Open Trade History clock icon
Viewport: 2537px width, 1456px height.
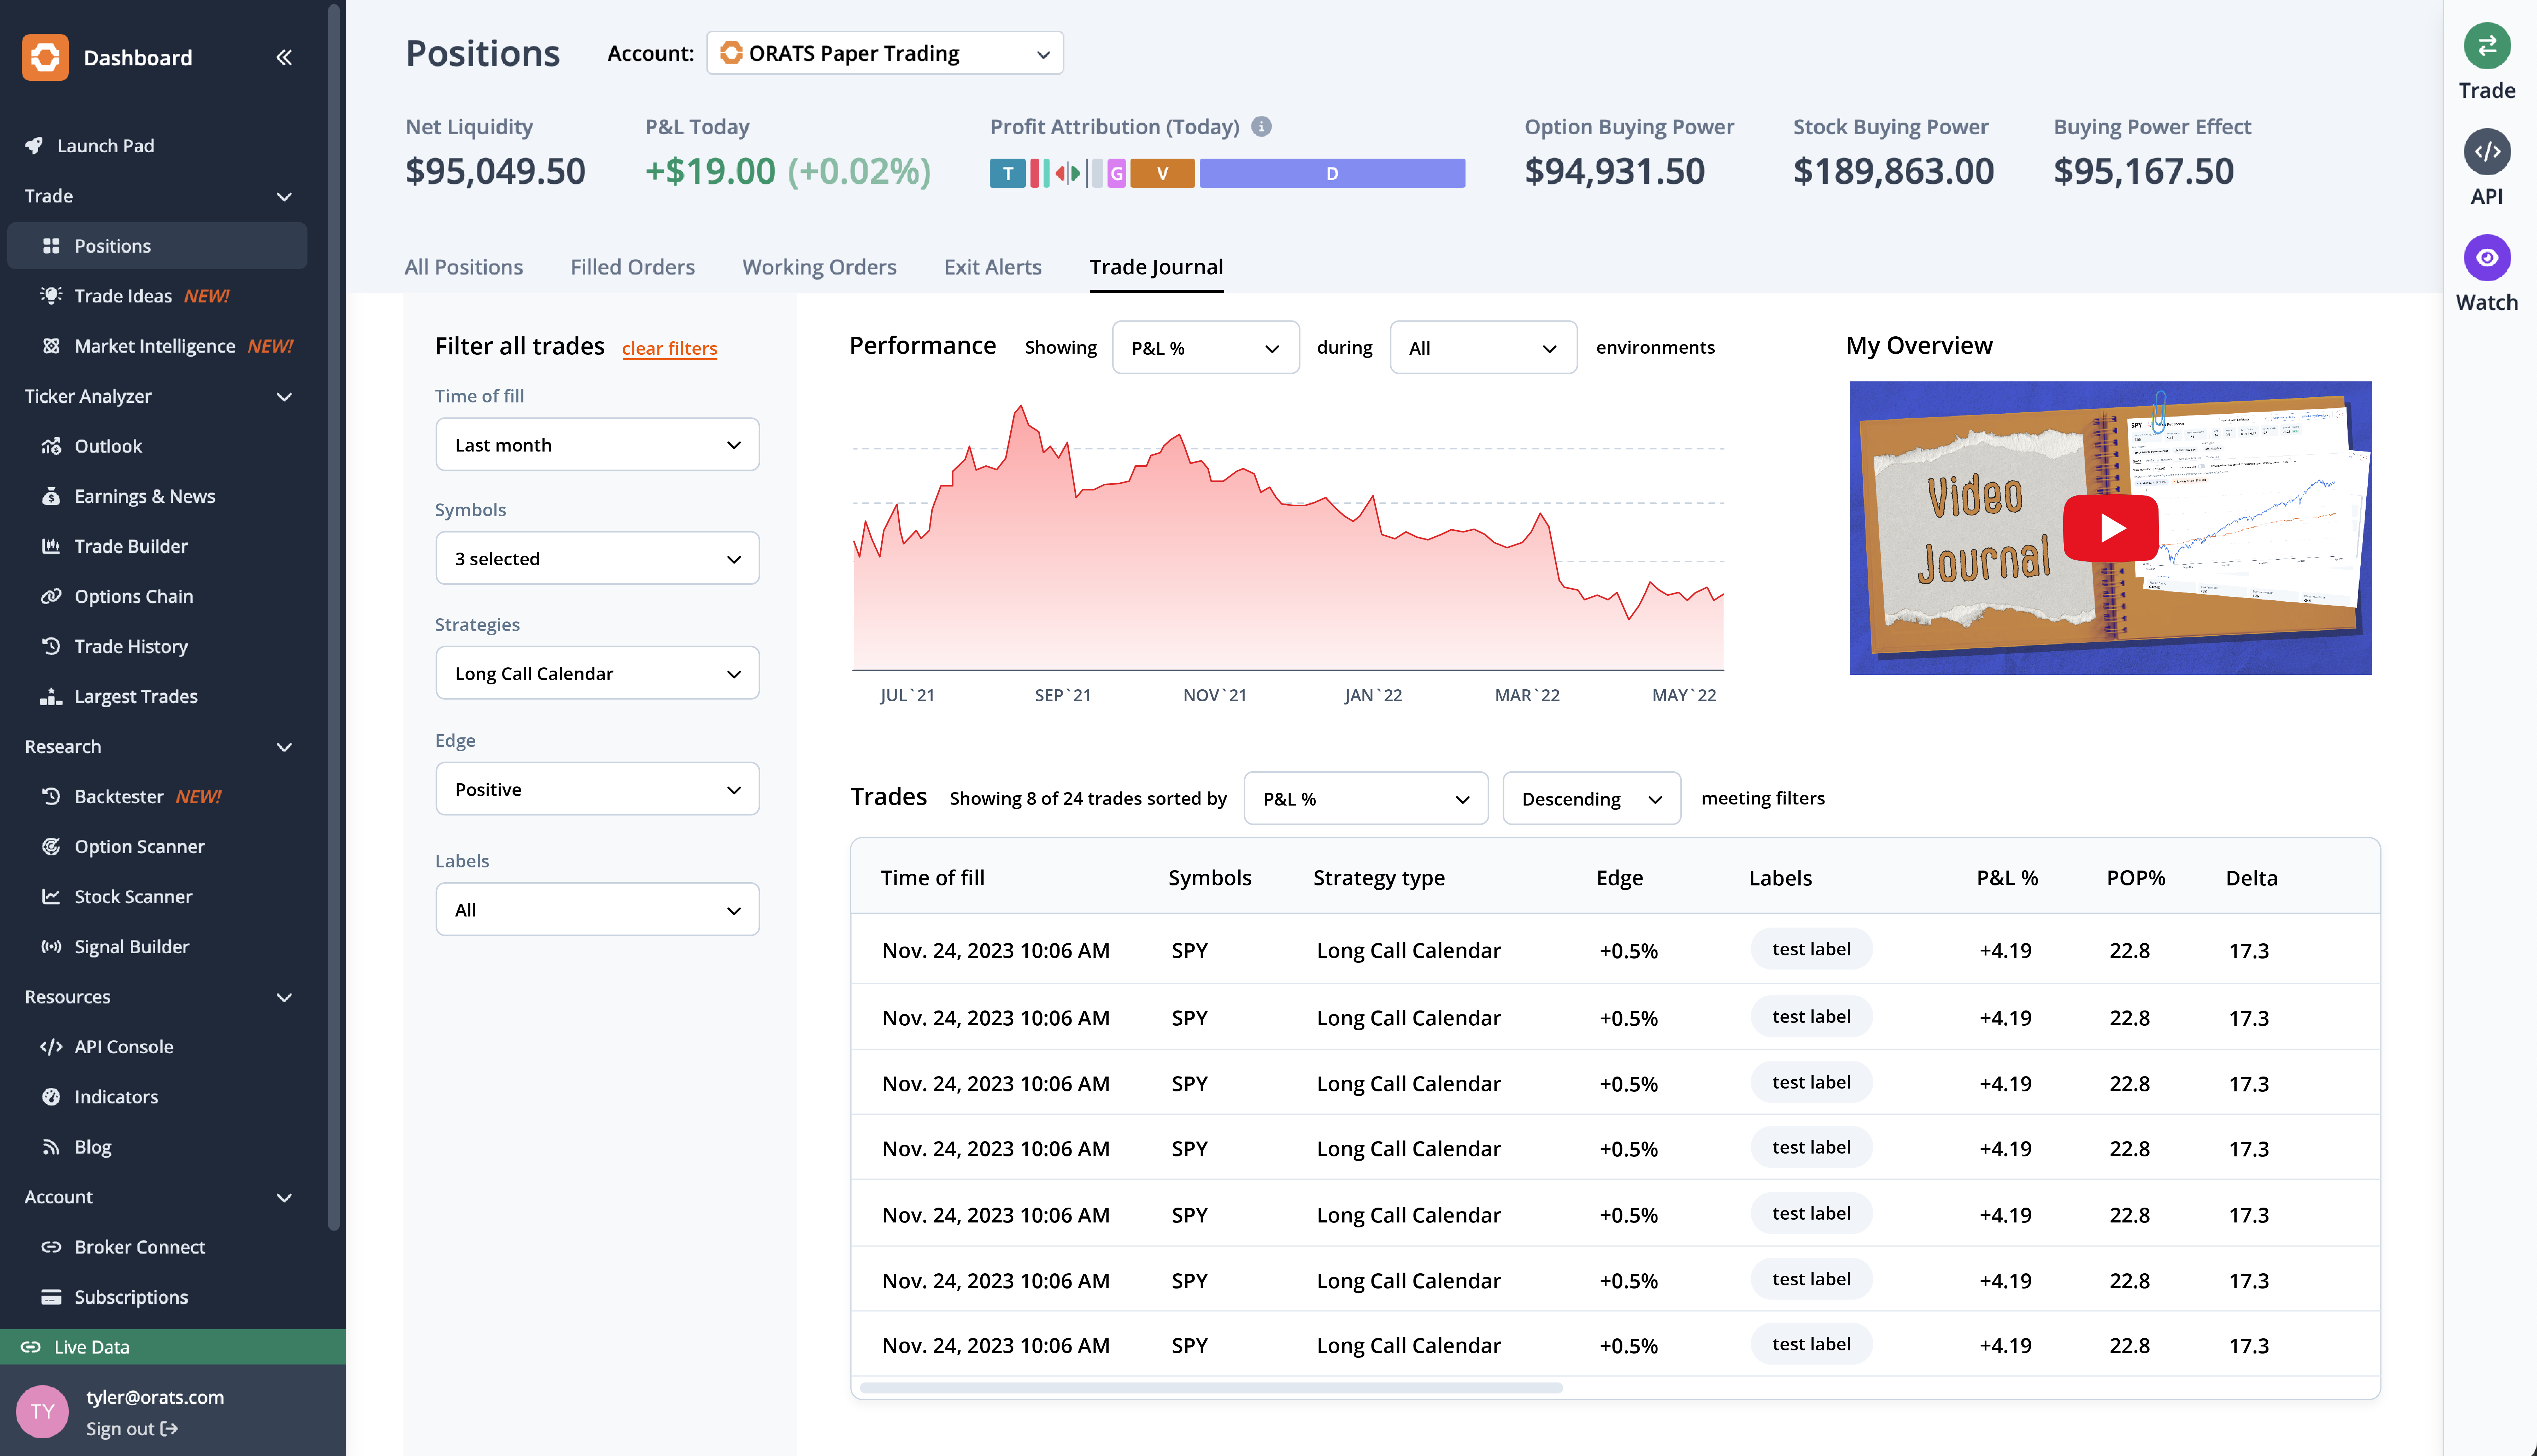coord(51,646)
